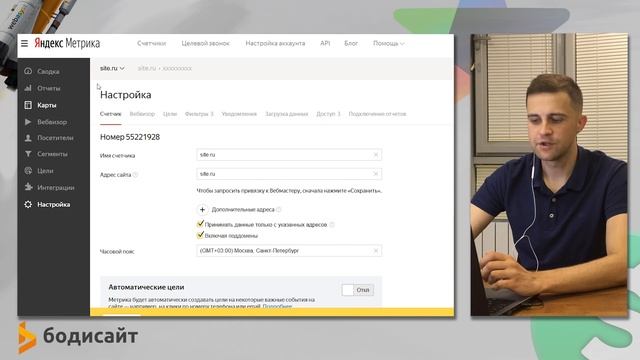Click the Настройка gear icon
The width and height of the screenshot is (640, 360).
coord(28,204)
